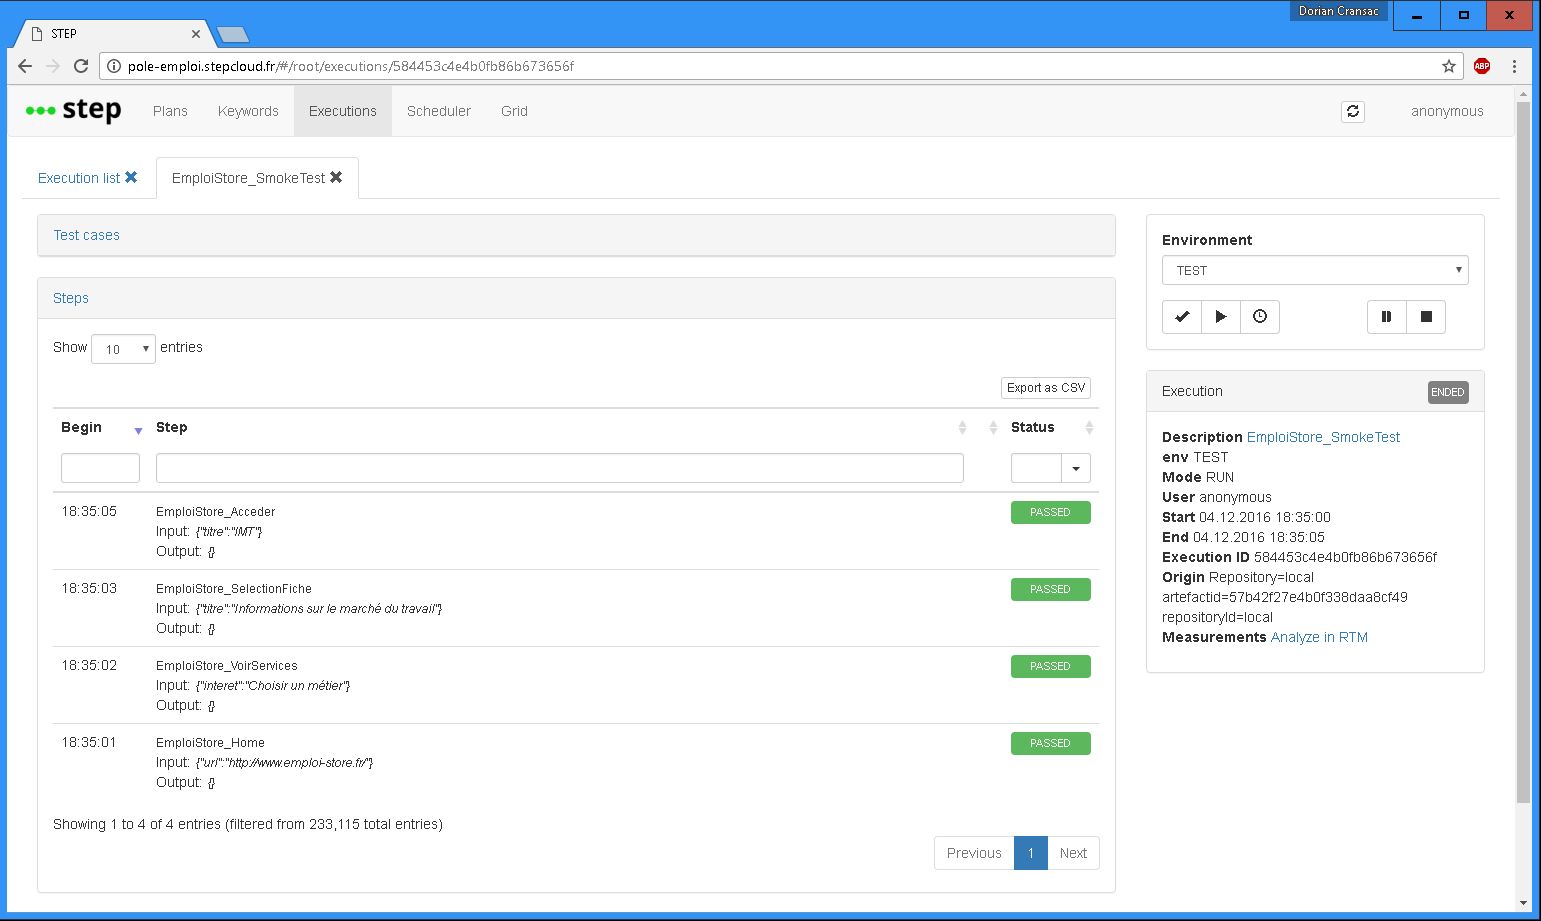This screenshot has height=921, width=1541.
Task: Click the step logo in the header
Action: click(x=72, y=110)
